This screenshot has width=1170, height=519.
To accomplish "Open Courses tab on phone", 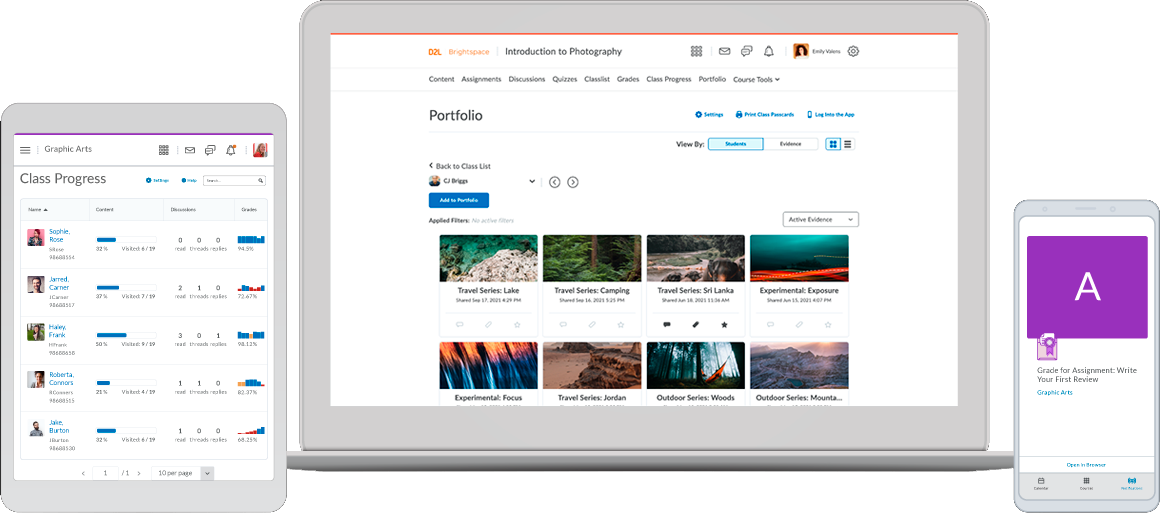I will [1086, 483].
